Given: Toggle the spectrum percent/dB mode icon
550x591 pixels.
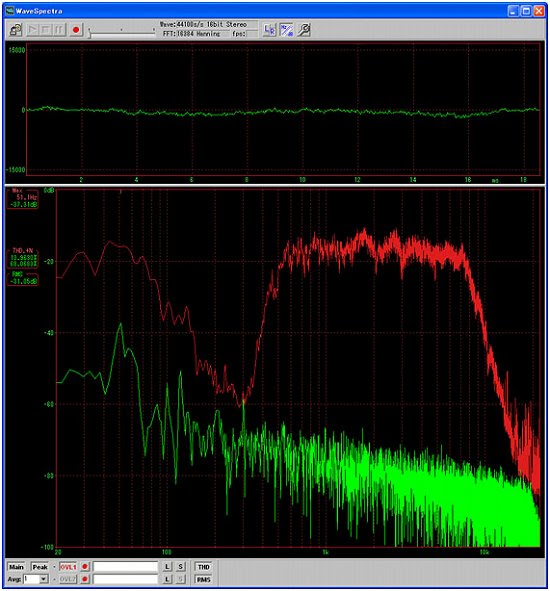Looking at the screenshot, I should click(286, 30).
